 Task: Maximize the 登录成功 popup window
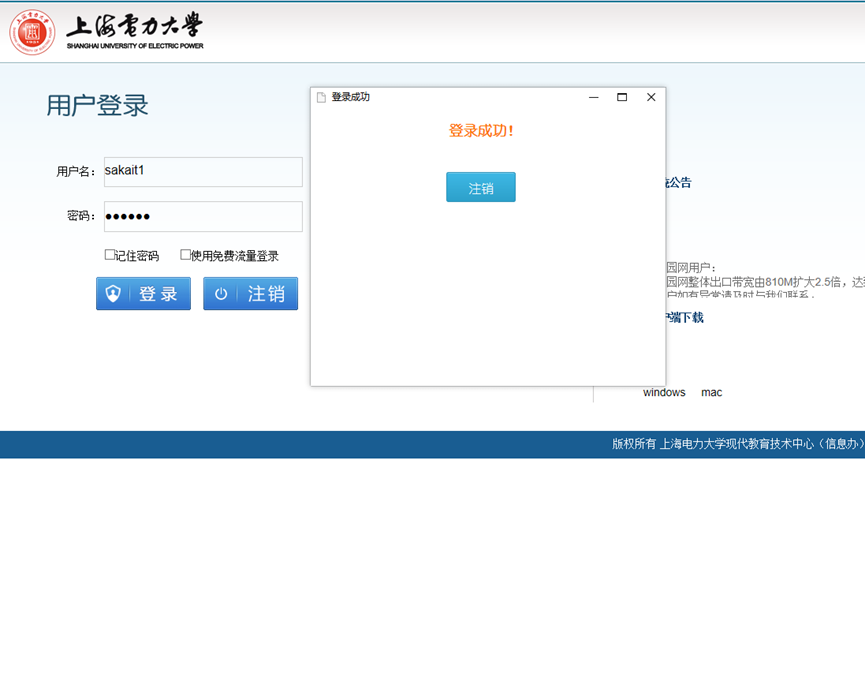click(x=622, y=97)
